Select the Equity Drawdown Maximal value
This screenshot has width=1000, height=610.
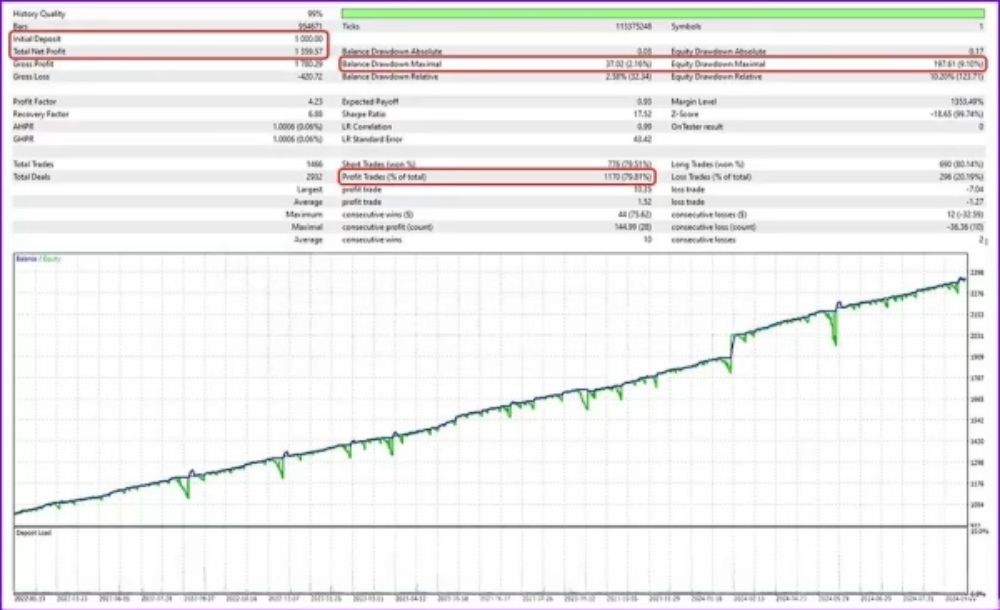960,63
